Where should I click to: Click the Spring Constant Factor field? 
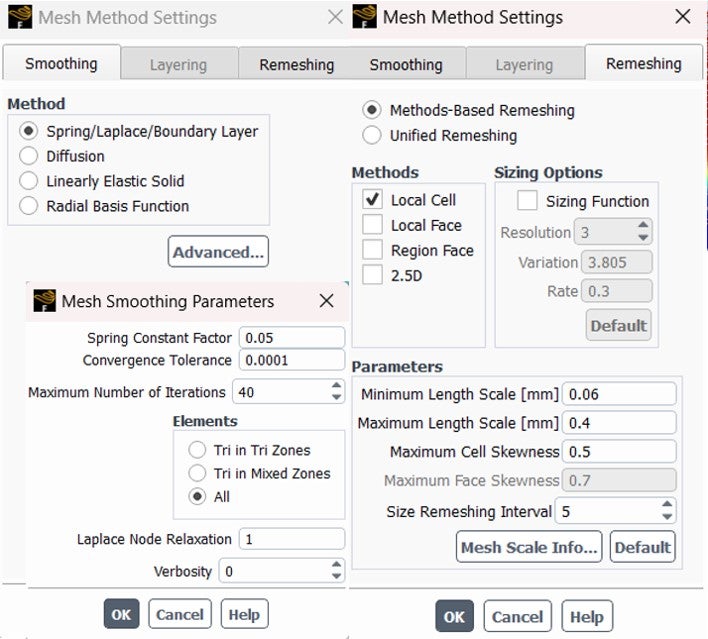pos(292,338)
